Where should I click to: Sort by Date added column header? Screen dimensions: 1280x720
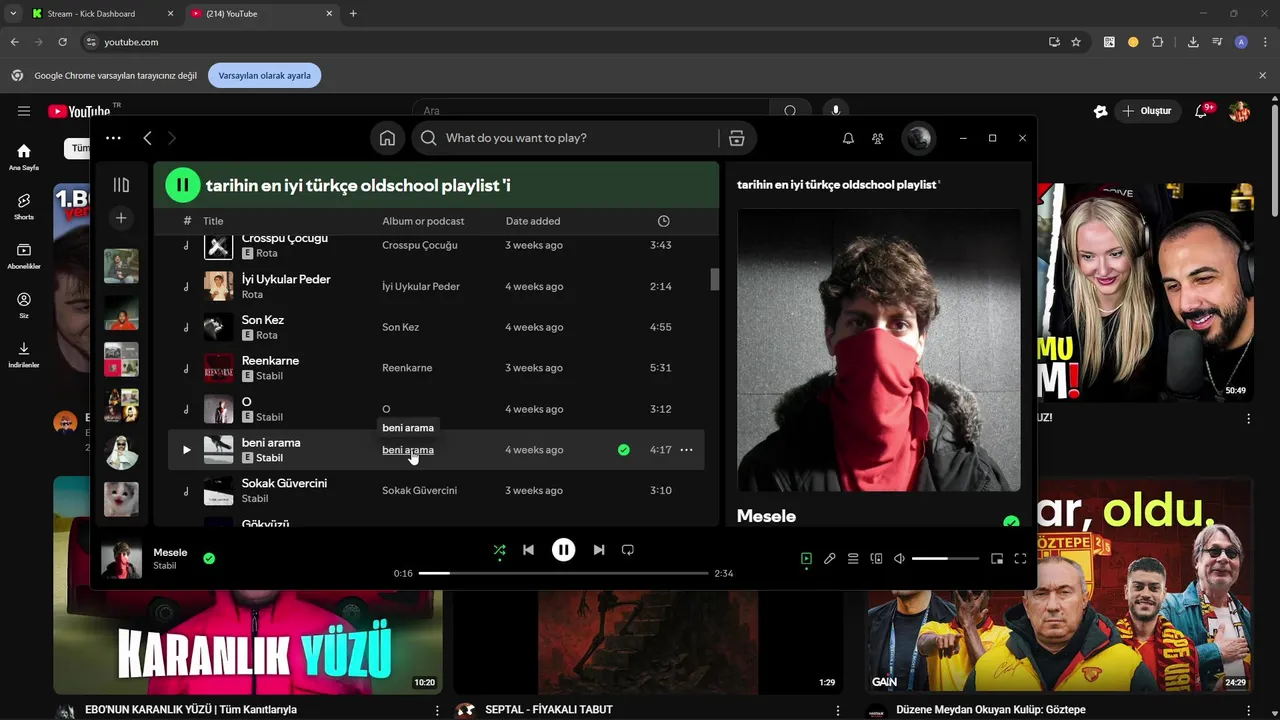[x=533, y=221]
